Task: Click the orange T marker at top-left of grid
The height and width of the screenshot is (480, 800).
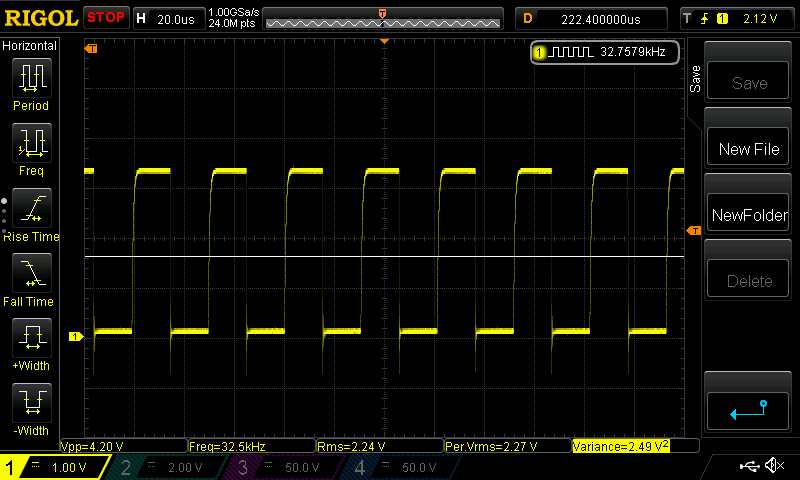Action: [91, 48]
